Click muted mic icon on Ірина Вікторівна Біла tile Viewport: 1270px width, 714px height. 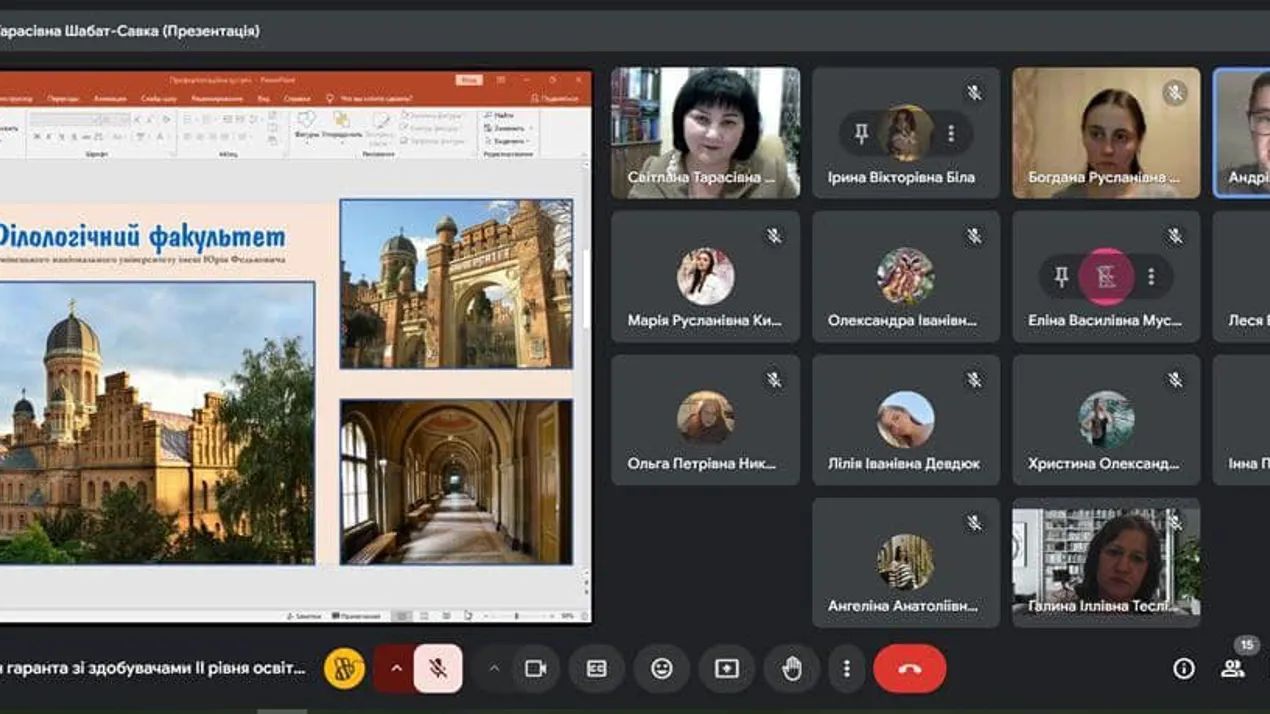pos(974,93)
